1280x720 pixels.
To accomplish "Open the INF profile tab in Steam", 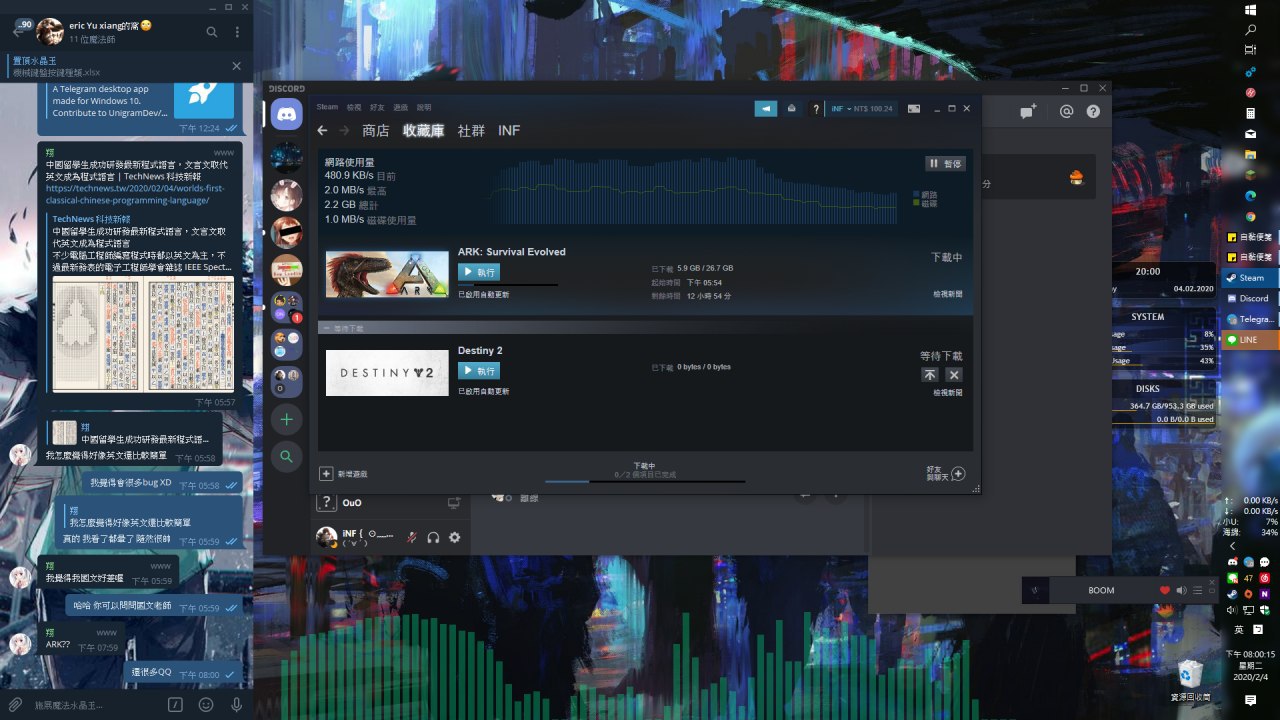I will 509,131.
